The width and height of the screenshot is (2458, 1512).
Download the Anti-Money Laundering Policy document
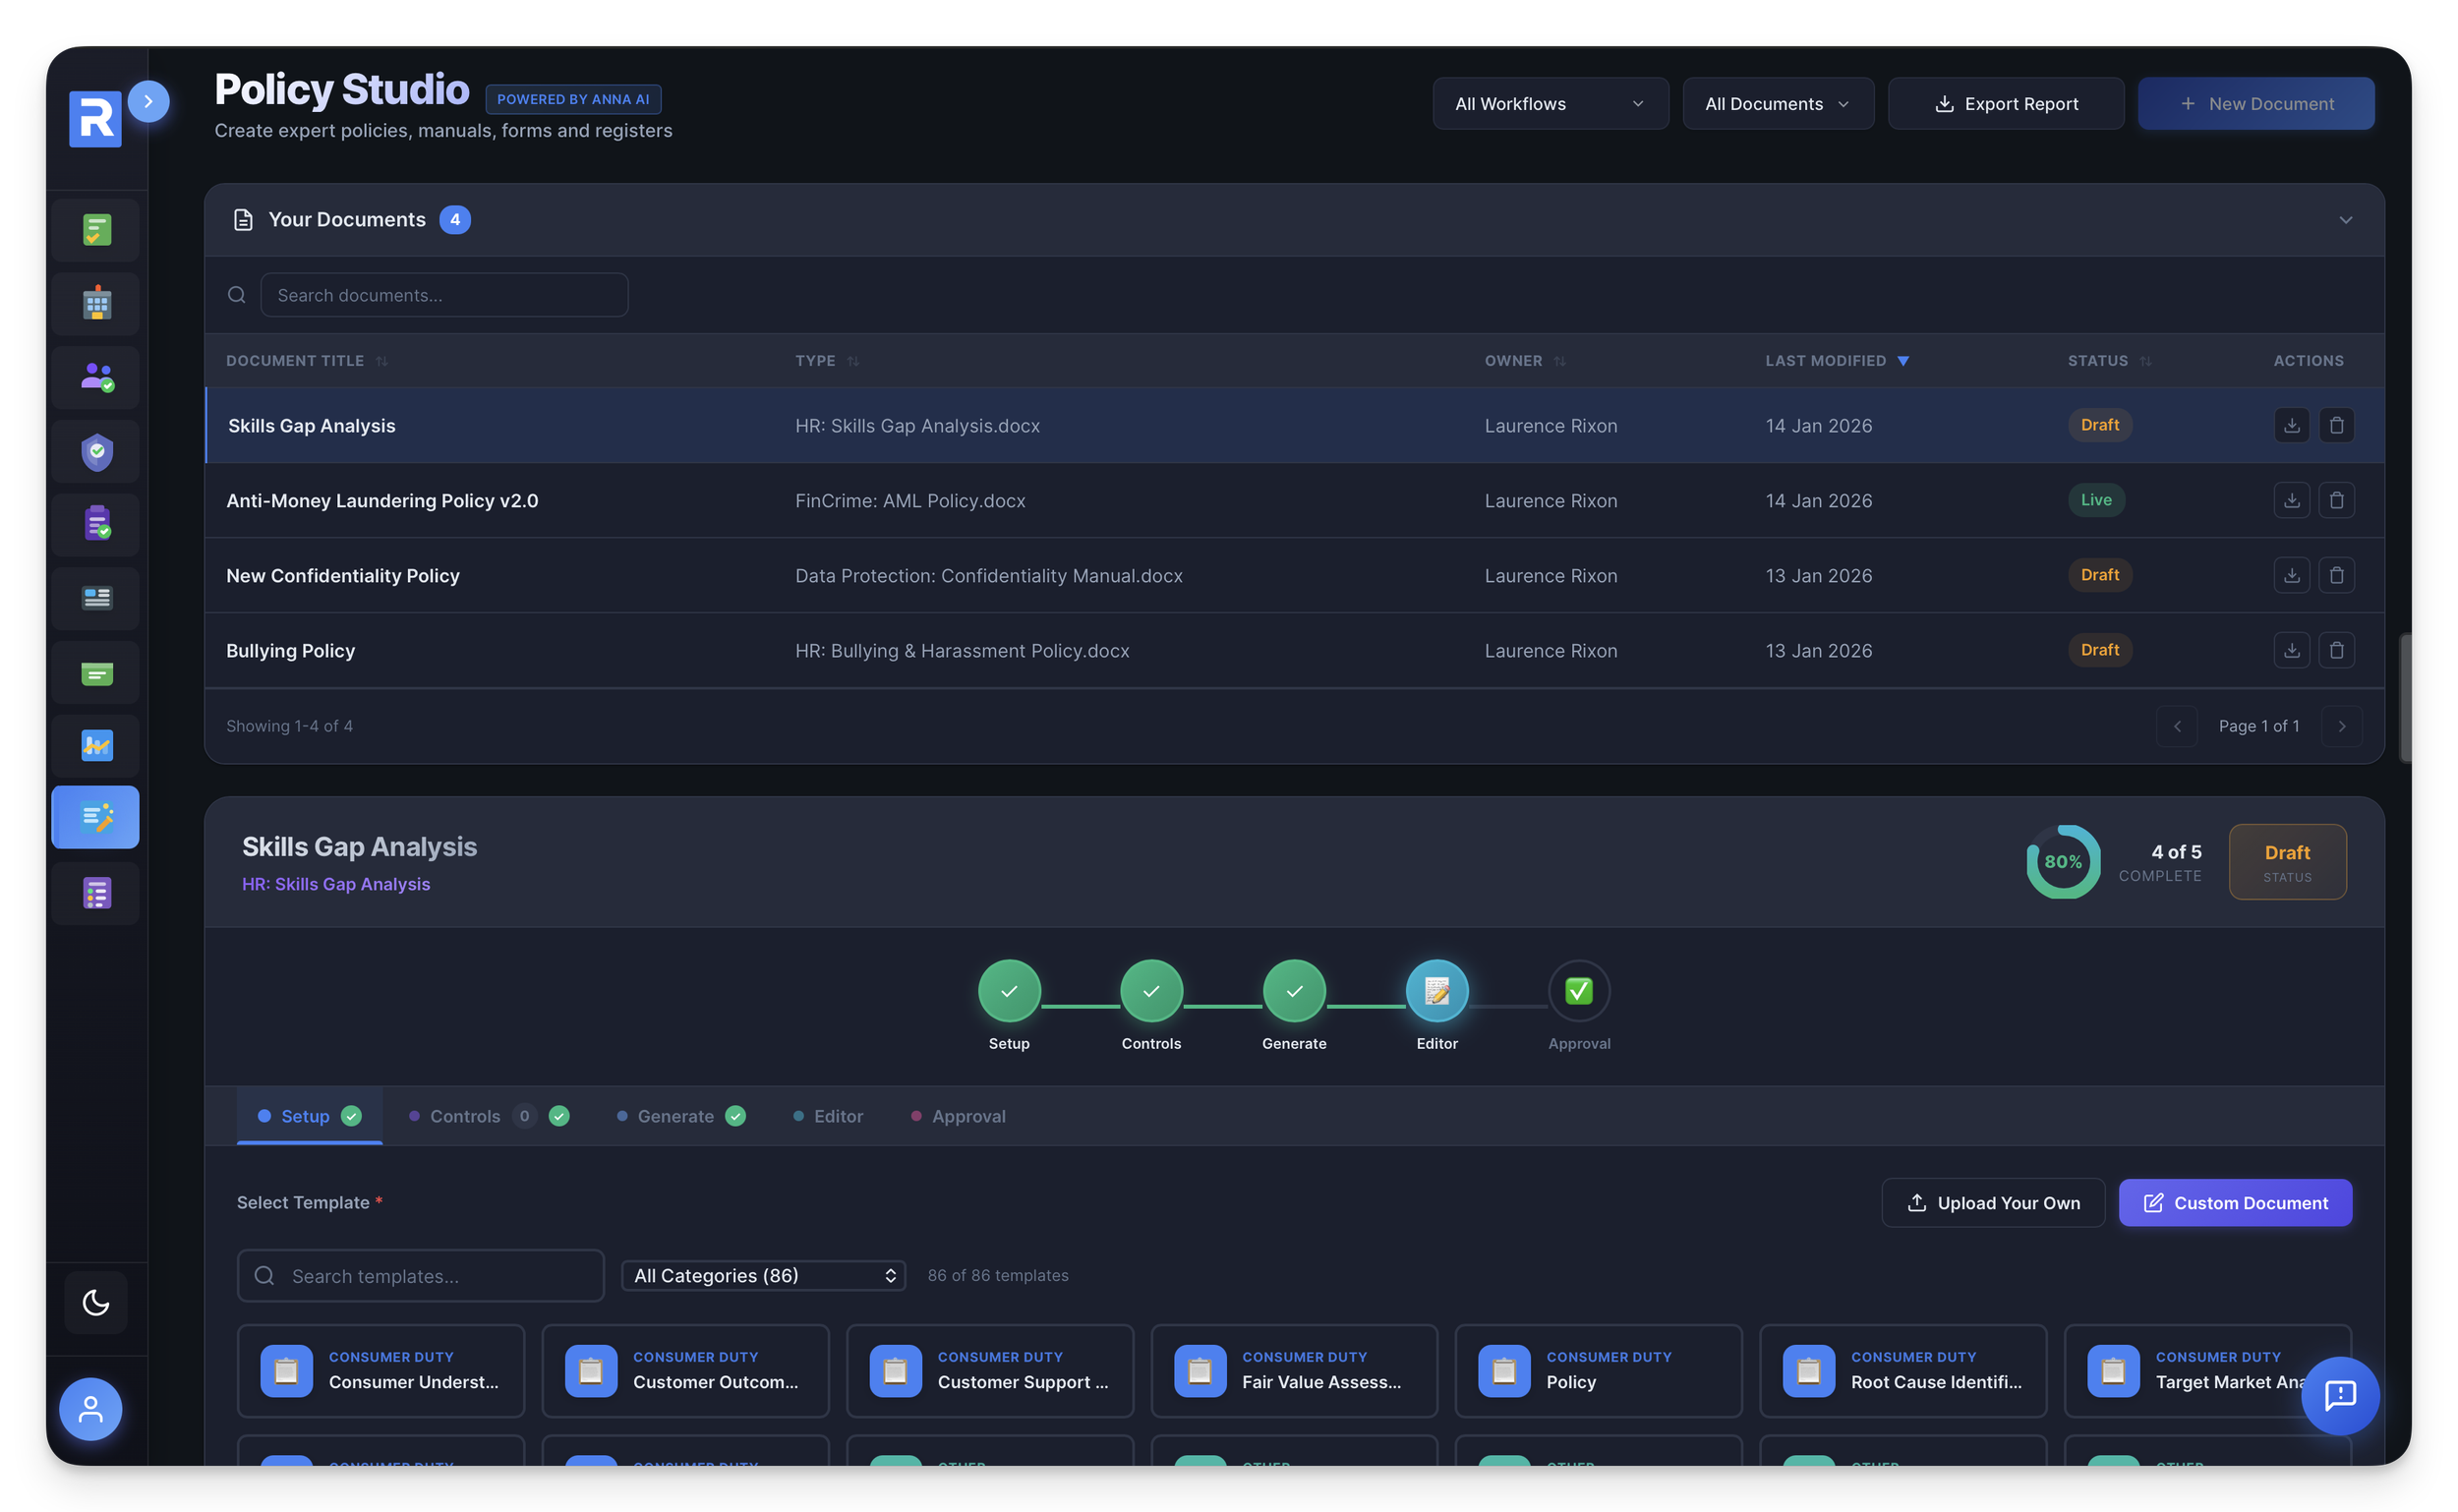pyautogui.click(x=2292, y=500)
